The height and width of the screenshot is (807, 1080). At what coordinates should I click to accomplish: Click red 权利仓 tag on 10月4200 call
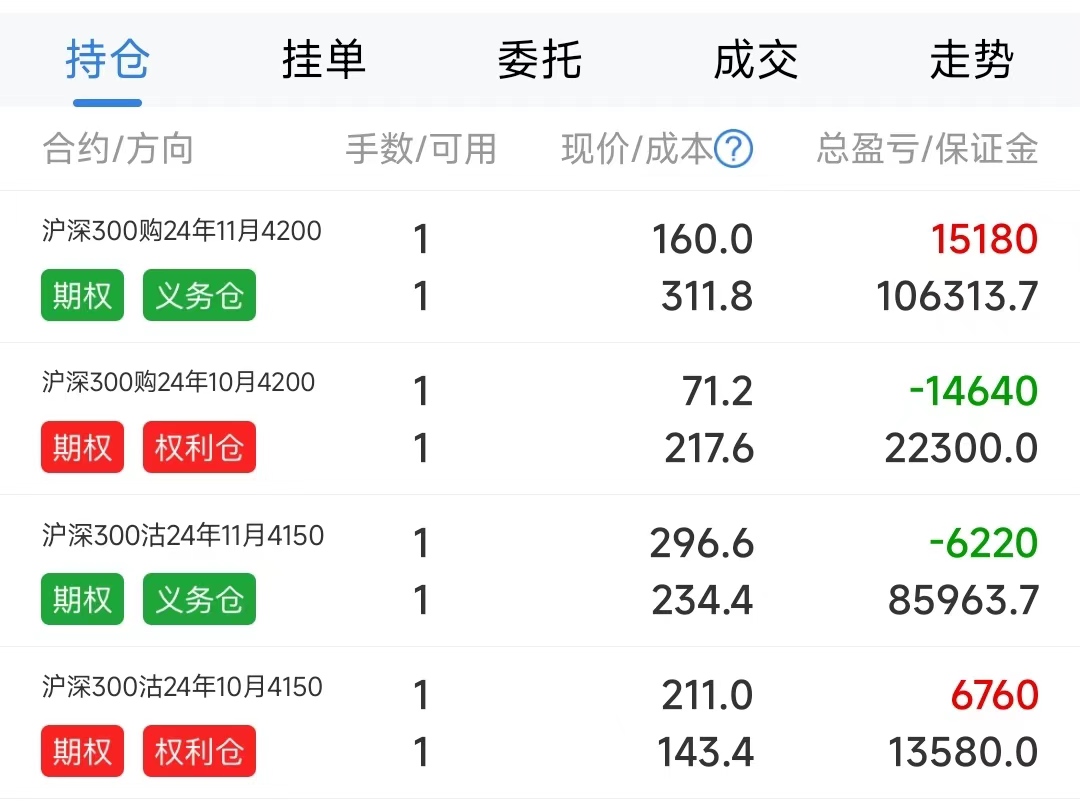pos(199,447)
